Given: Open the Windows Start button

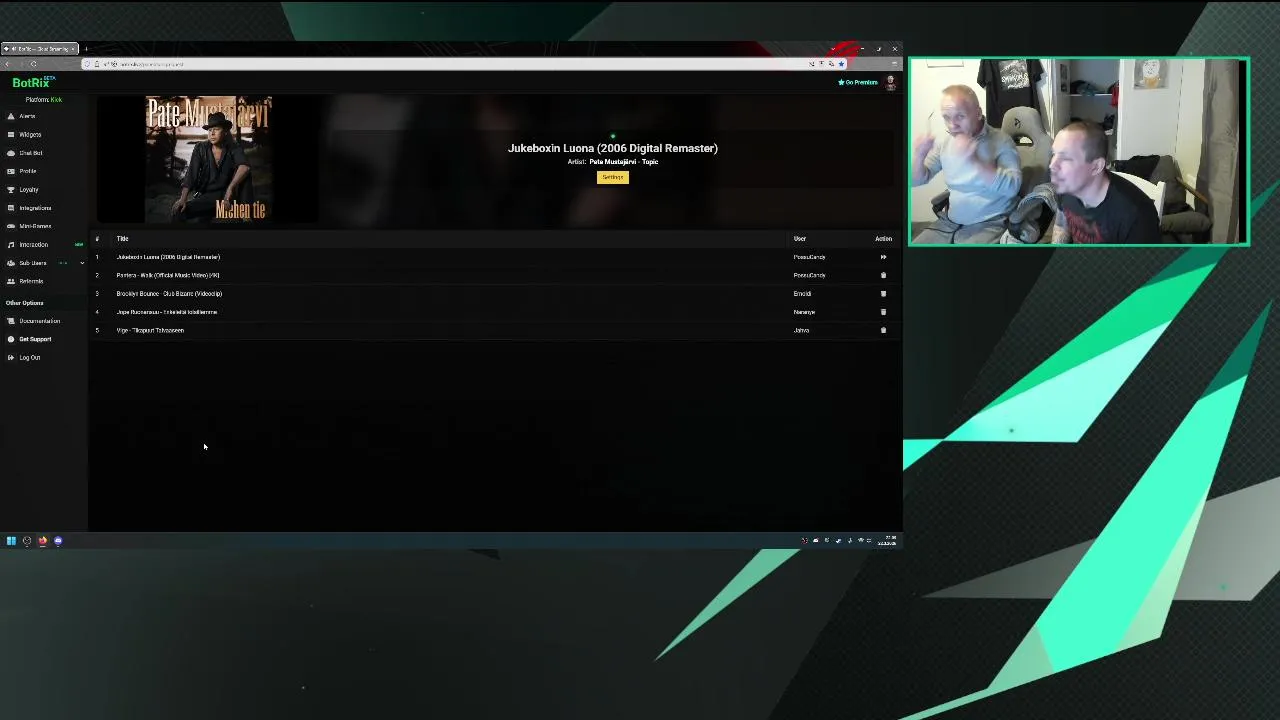Looking at the screenshot, I should (x=11, y=541).
